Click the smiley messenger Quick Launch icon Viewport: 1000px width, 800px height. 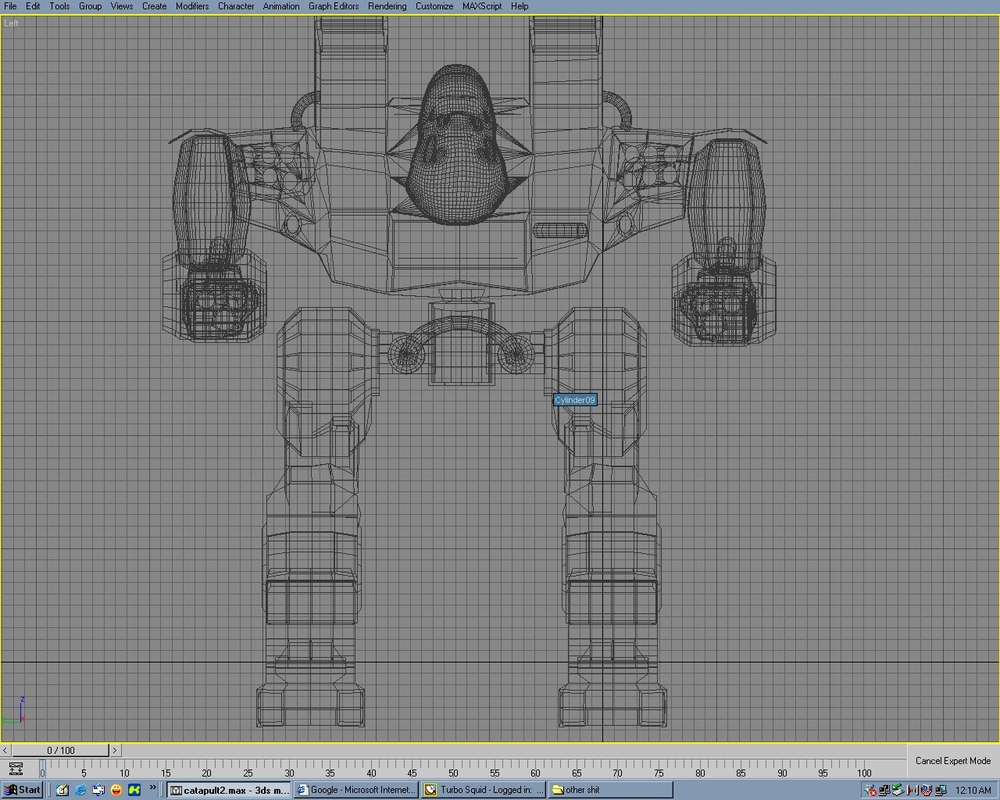pos(115,789)
